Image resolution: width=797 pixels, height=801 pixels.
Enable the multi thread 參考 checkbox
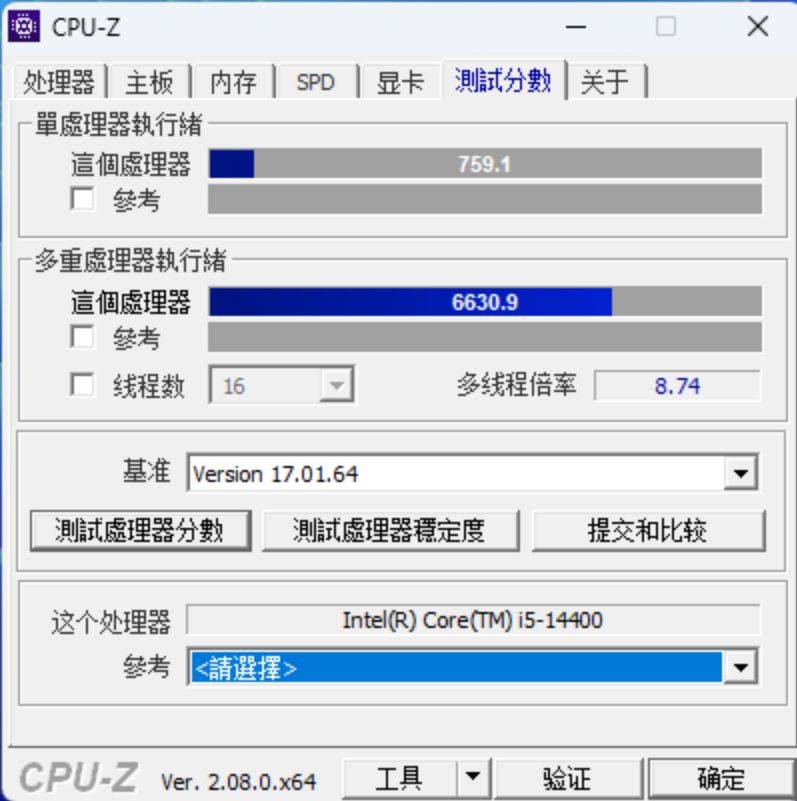(82, 337)
